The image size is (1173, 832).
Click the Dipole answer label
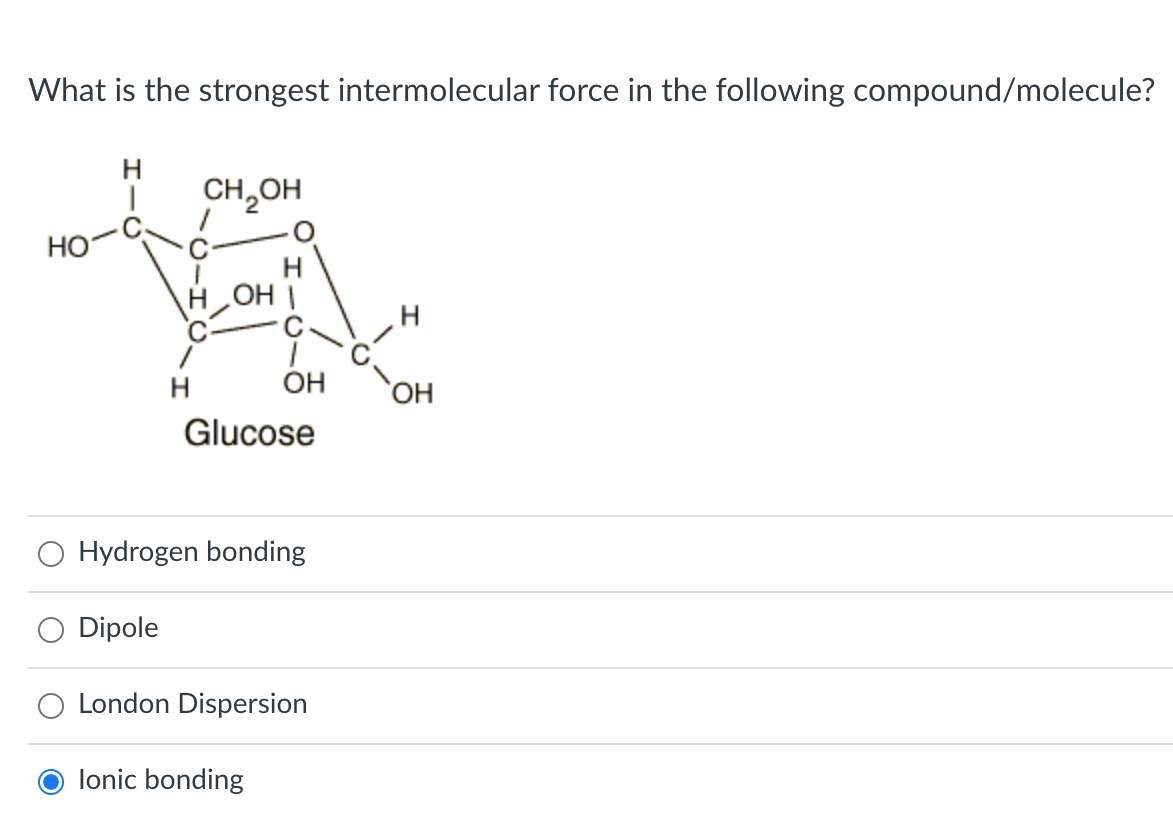[118, 629]
